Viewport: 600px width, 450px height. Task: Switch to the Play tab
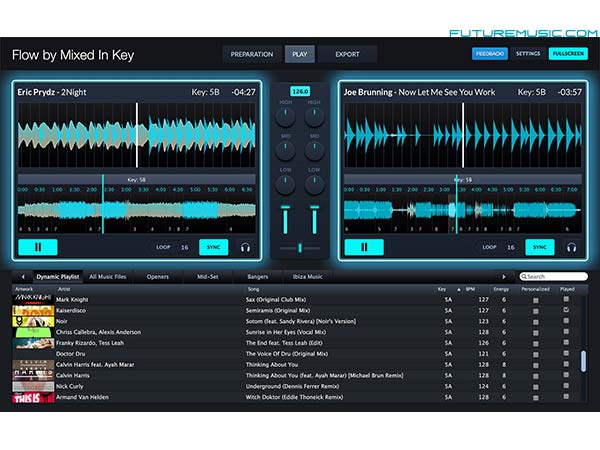[x=300, y=54]
